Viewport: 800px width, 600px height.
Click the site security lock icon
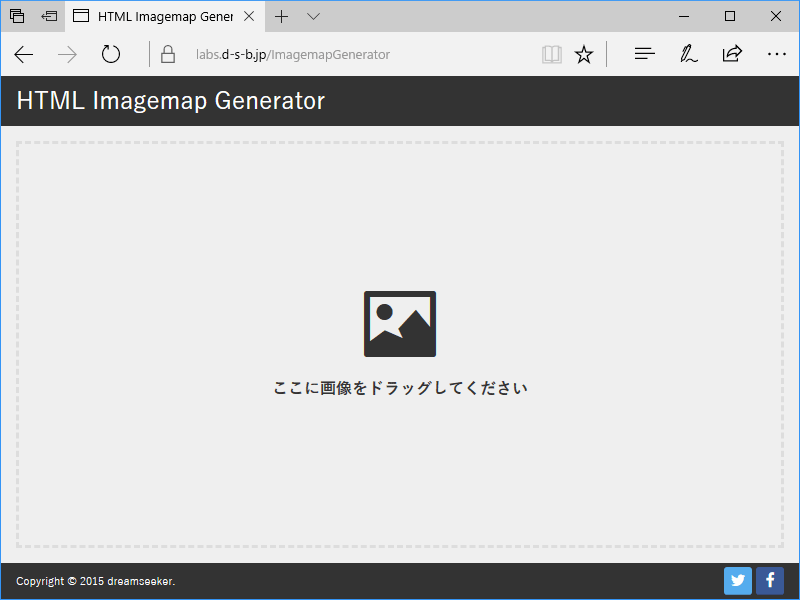[168, 55]
